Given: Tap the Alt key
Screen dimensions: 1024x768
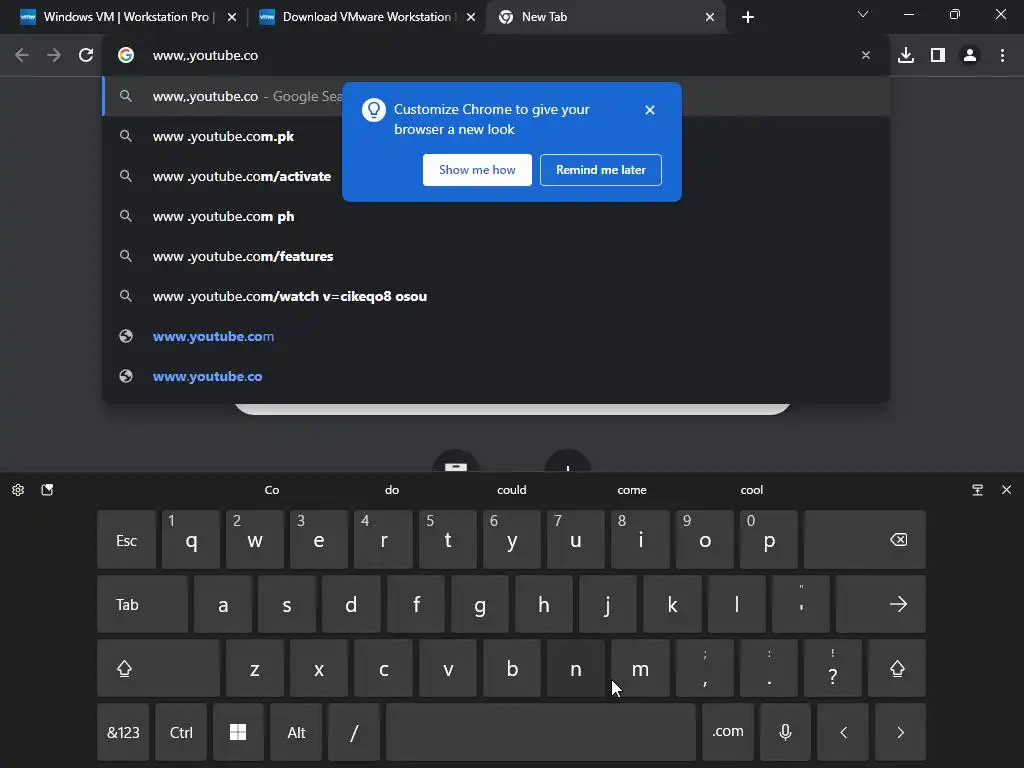Looking at the screenshot, I should 296,732.
